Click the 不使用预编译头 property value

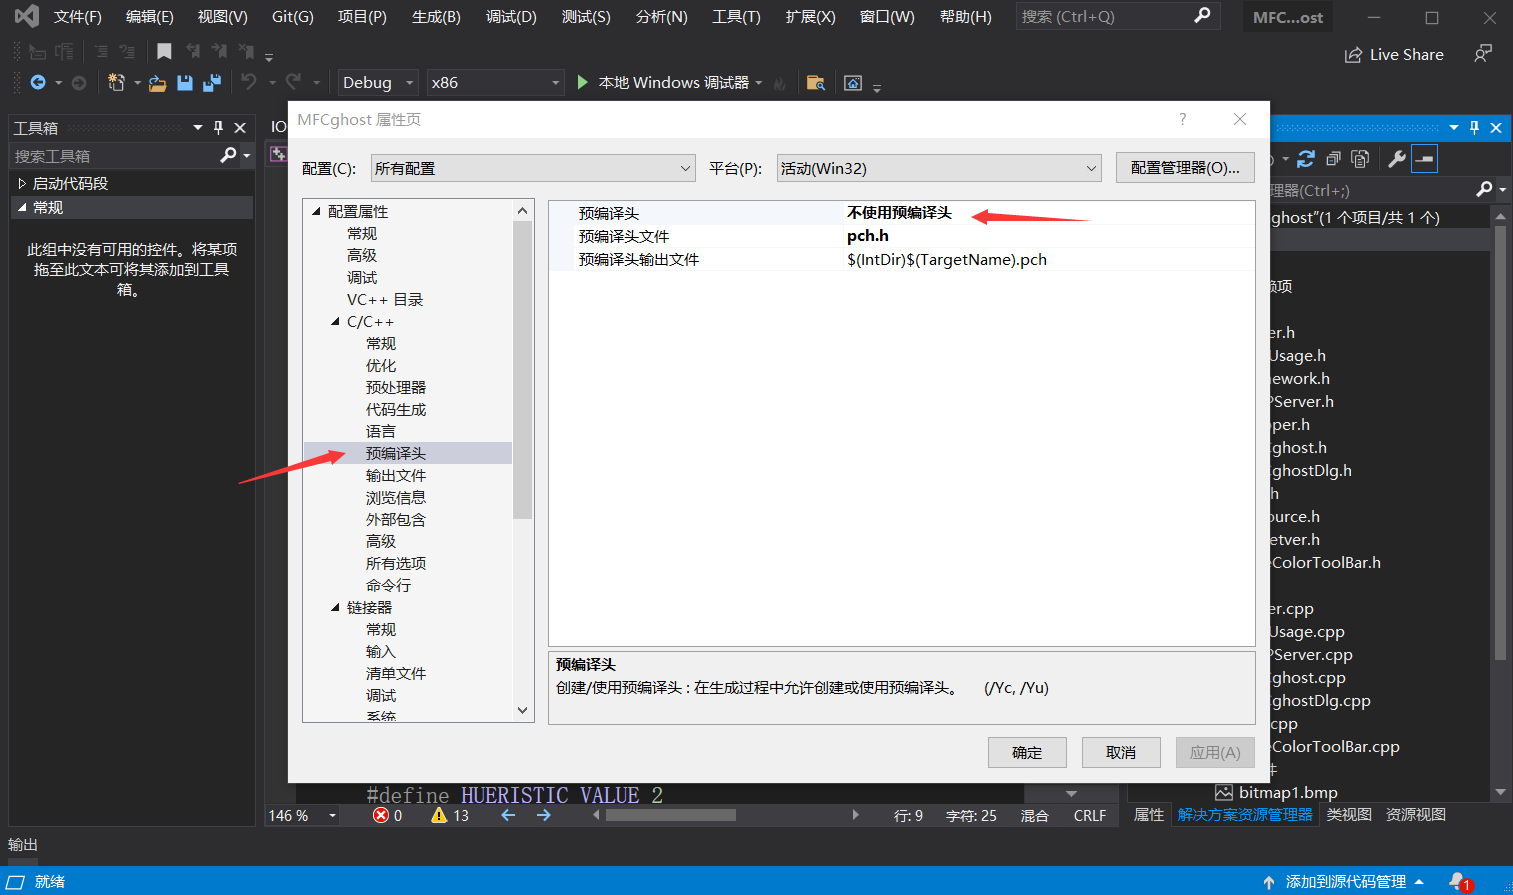(x=899, y=213)
